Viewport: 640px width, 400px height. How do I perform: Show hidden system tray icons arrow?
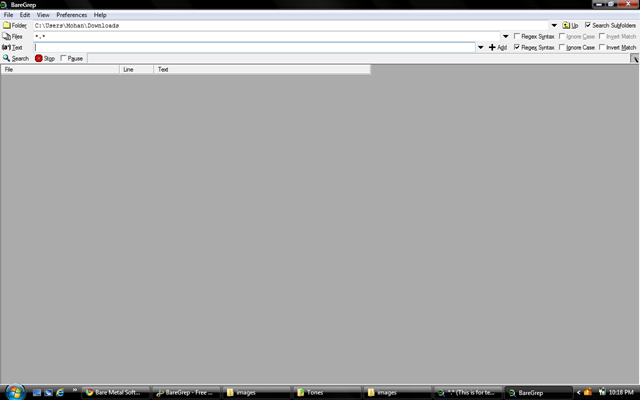(x=578, y=392)
